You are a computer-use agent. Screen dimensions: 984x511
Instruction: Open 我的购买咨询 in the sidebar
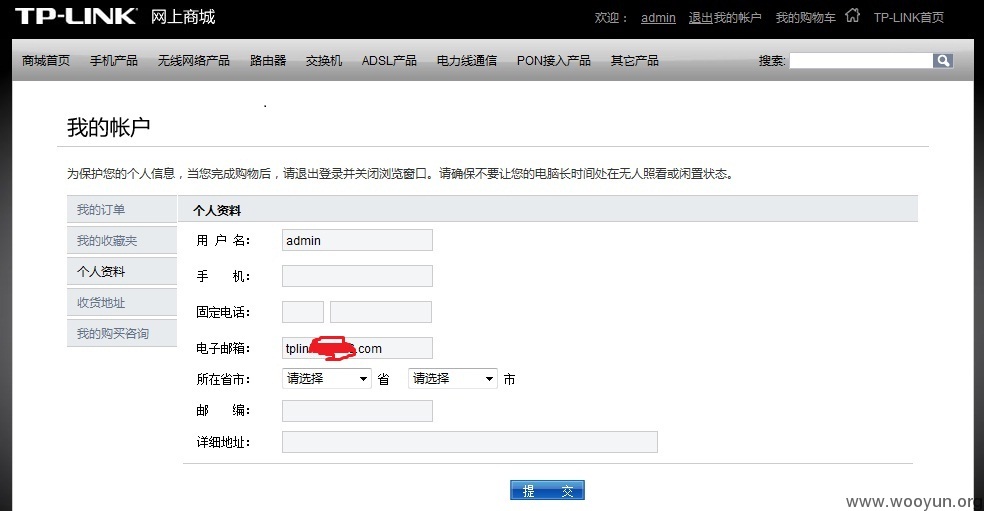(x=122, y=333)
